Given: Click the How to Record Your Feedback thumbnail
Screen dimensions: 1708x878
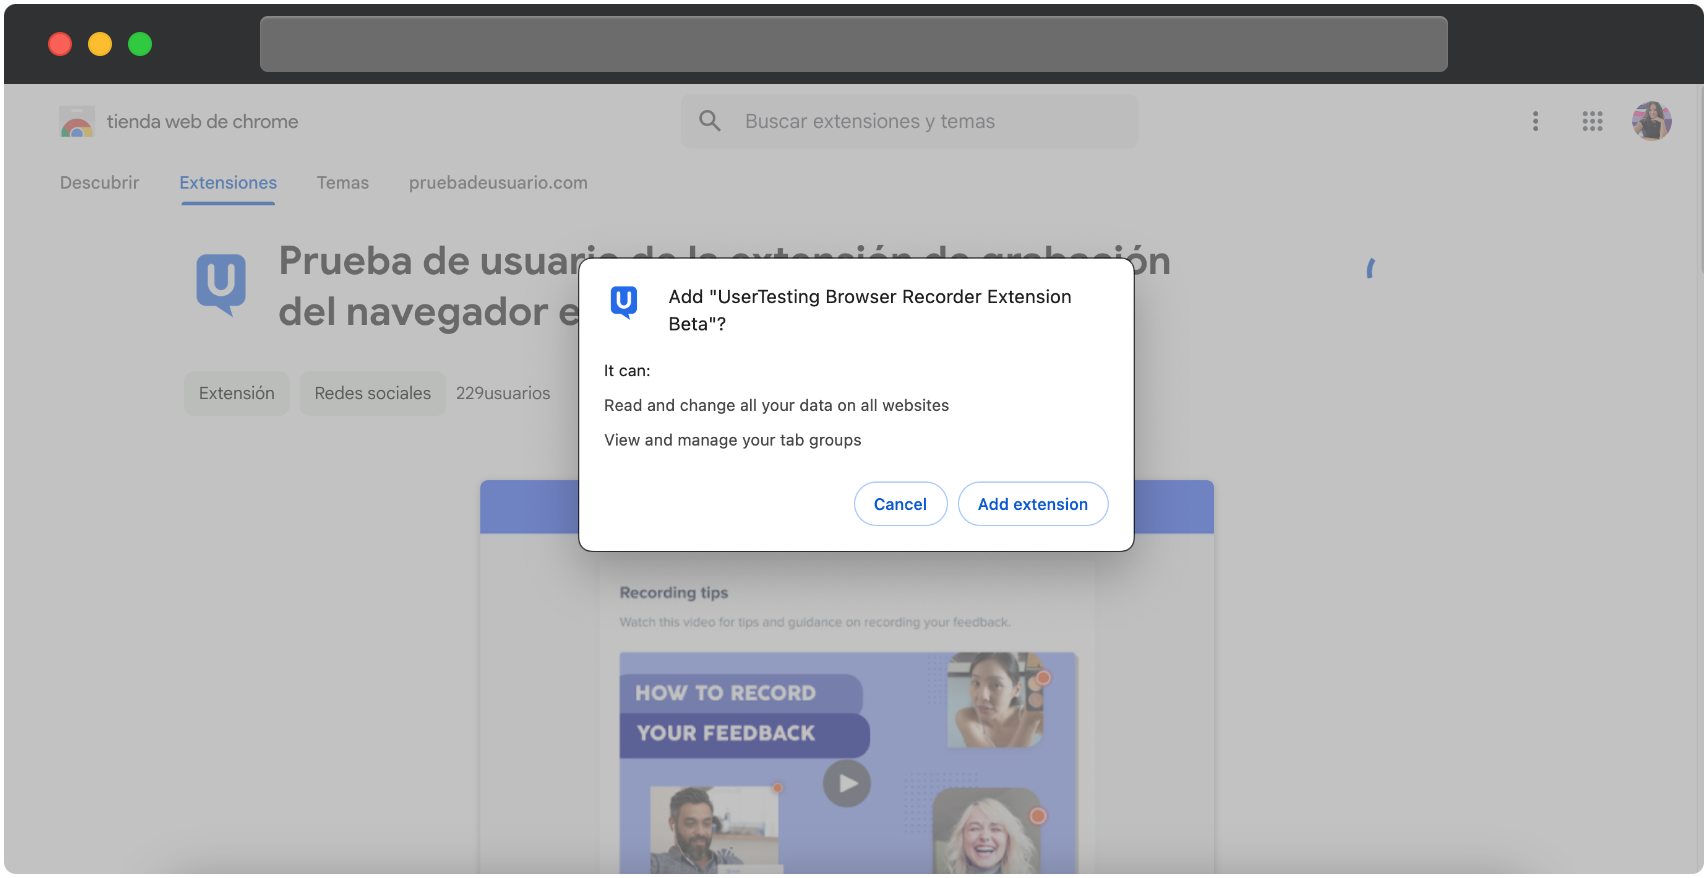Looking at the screenshot, I should [848, 763].
